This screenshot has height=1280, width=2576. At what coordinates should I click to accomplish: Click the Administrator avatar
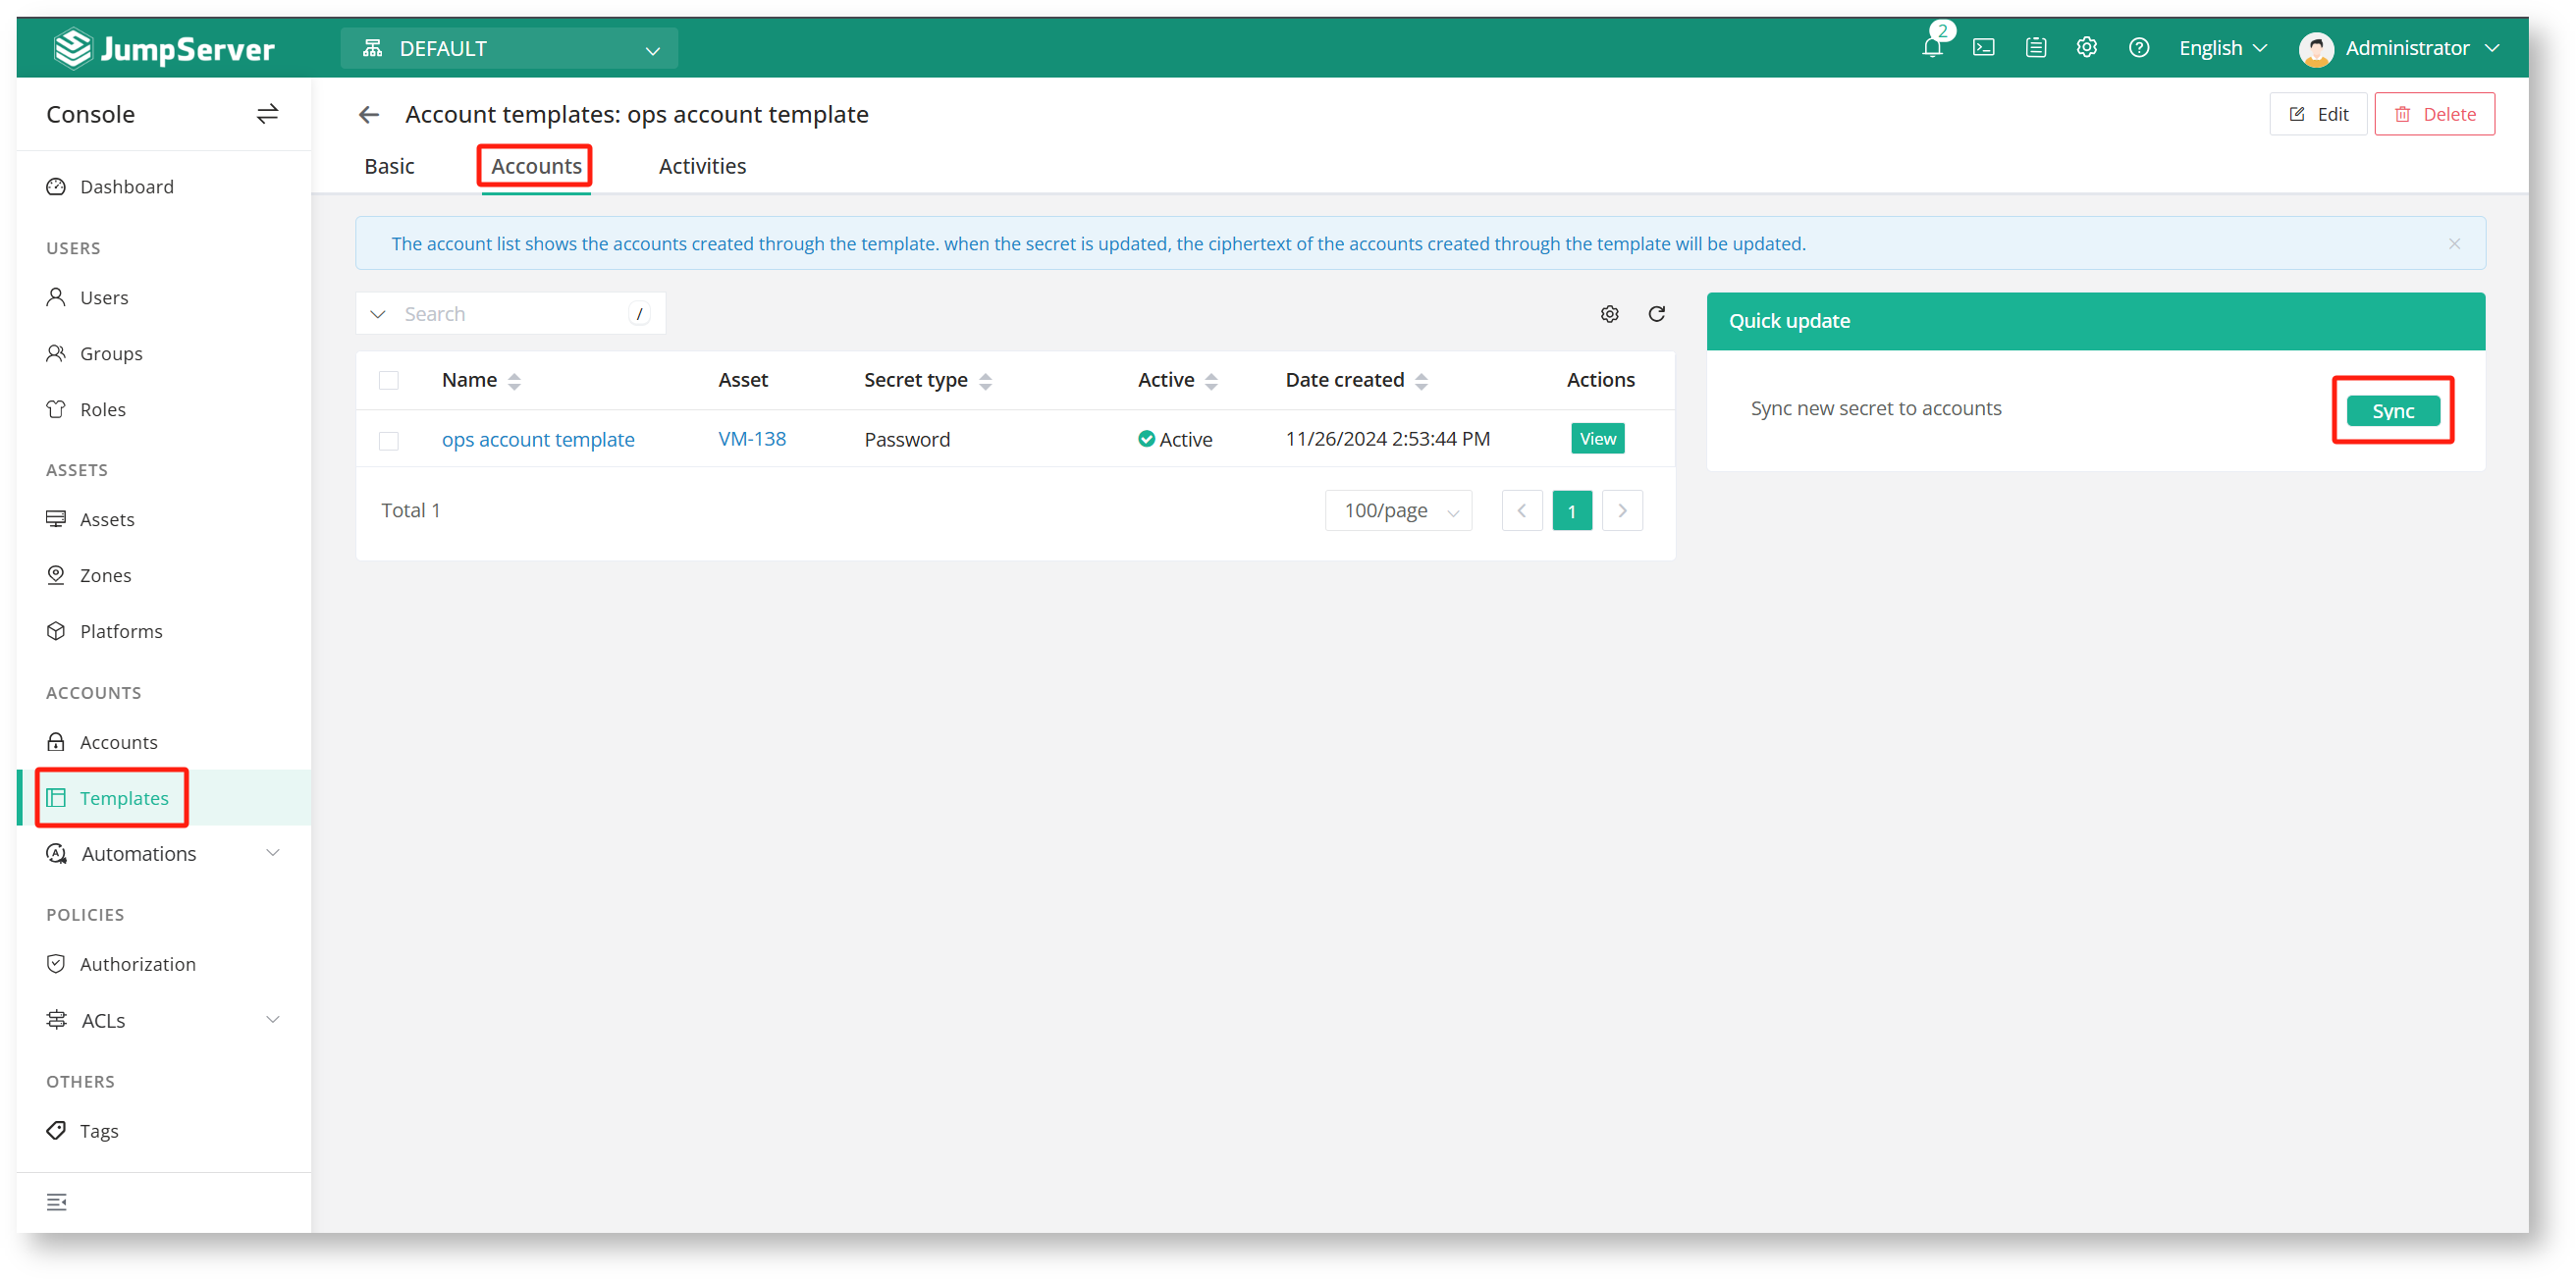[2316, 48]
